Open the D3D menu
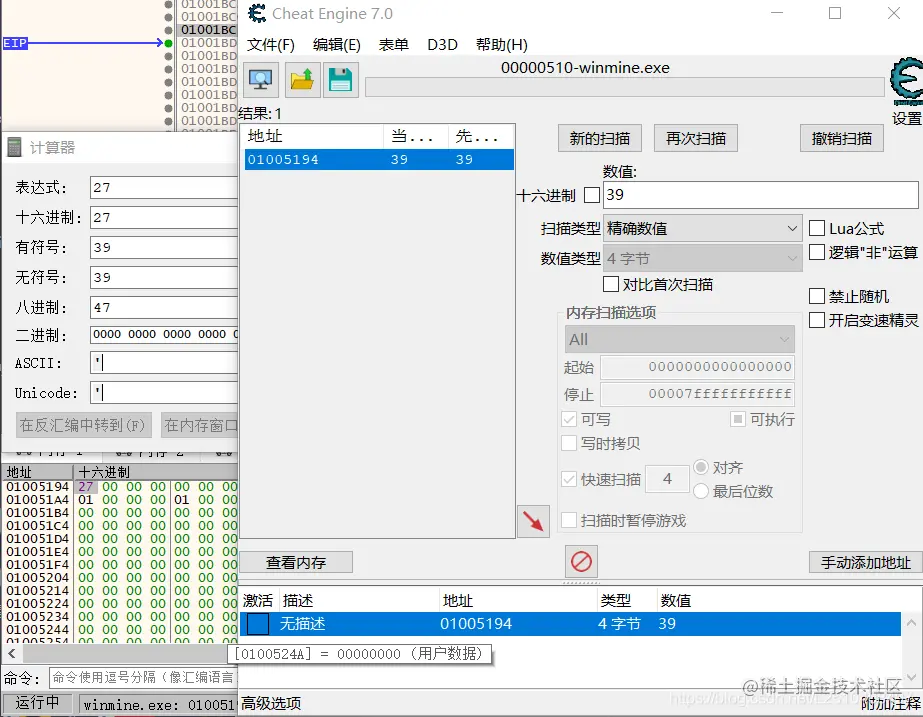This screenshot has width=923, height=717. pyautogui.click(x=442, y=44)
